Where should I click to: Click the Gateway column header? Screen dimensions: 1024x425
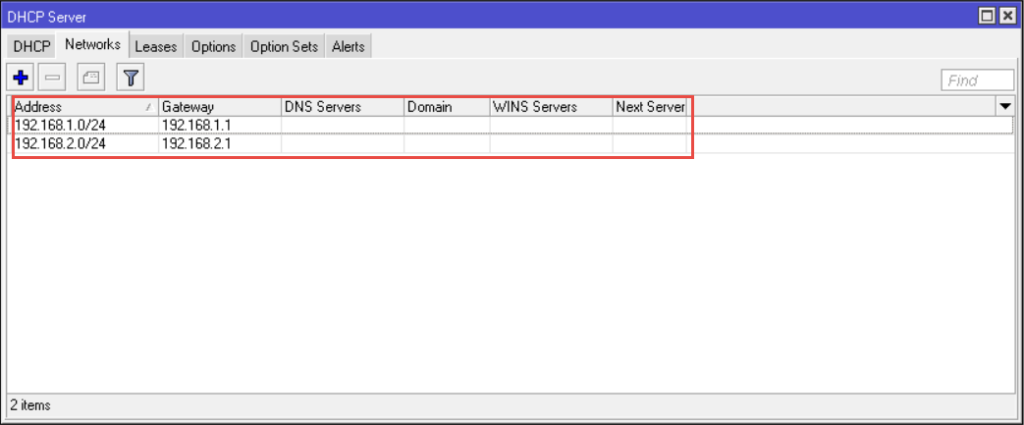(220, 107)
